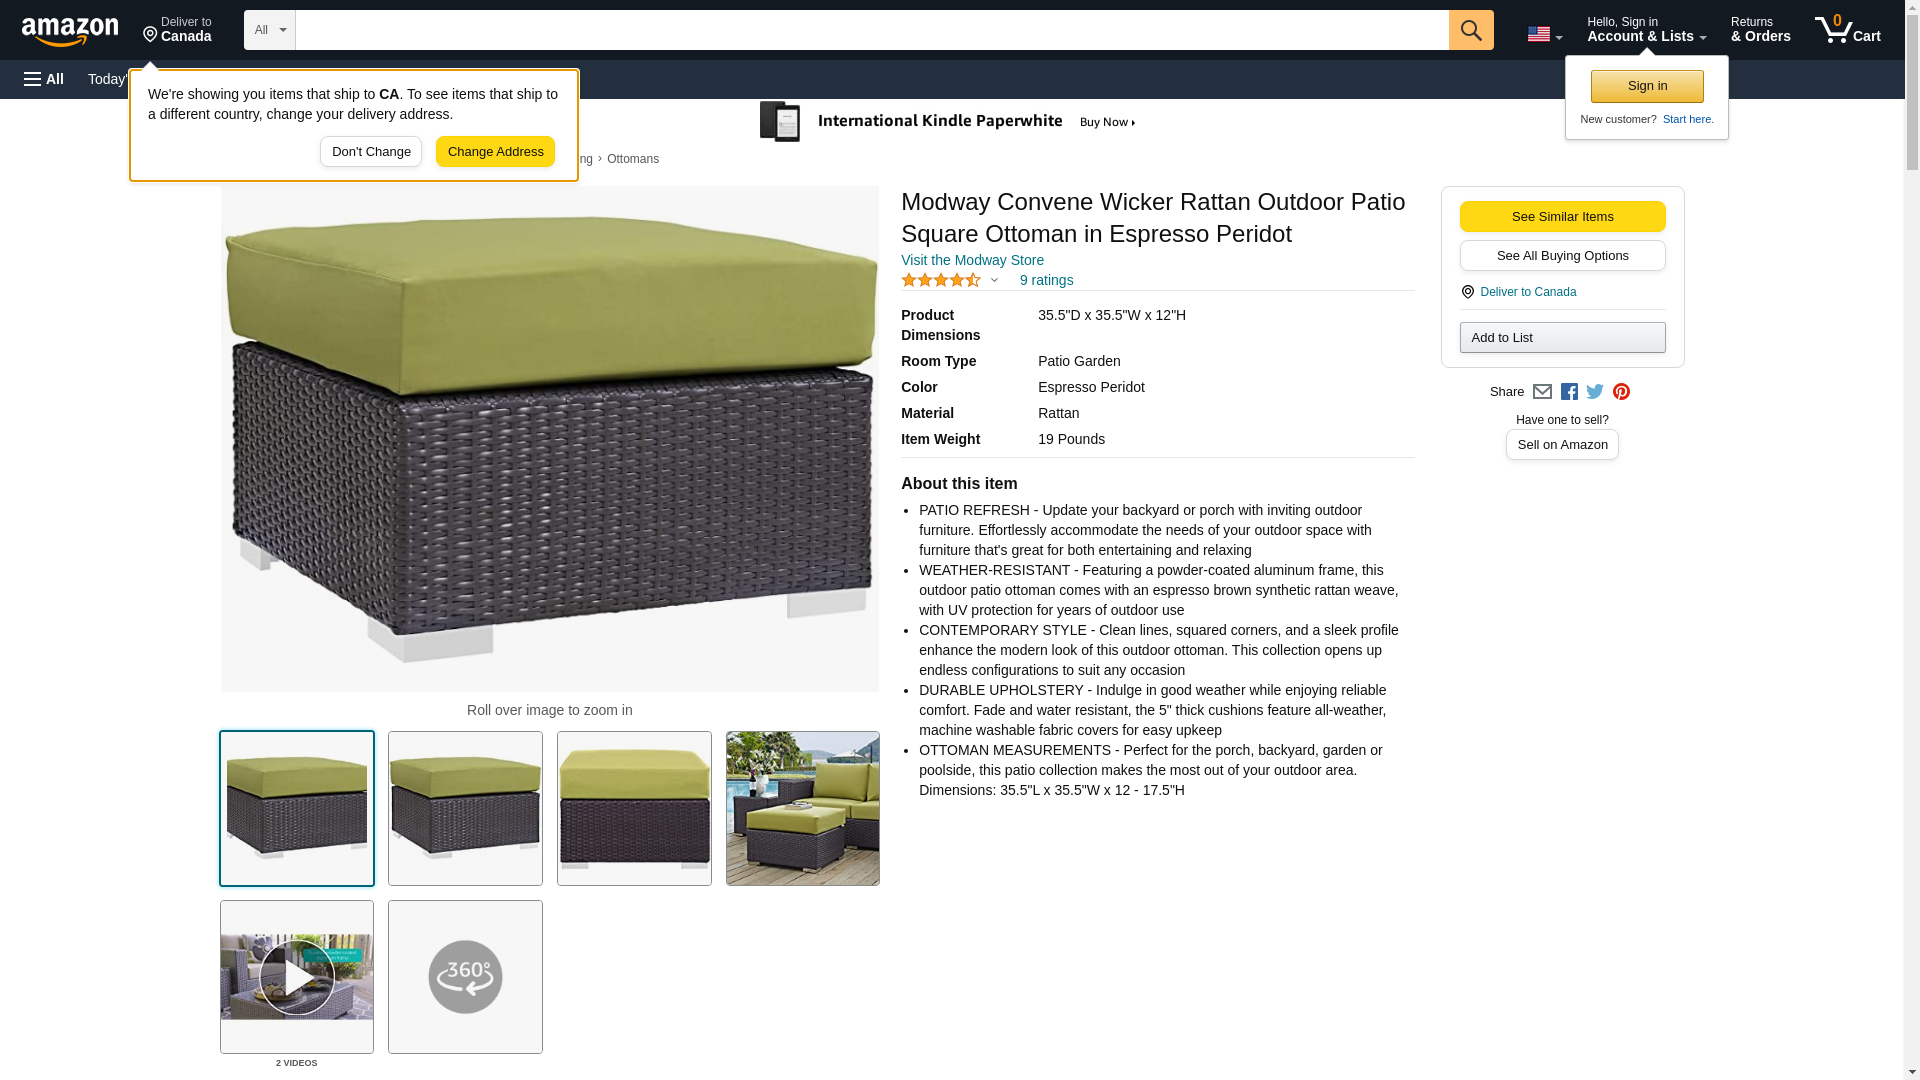This screenshot has width=1920, height=1080.
Task: Click the search magnifier Go button
Action: point(1470,30)
